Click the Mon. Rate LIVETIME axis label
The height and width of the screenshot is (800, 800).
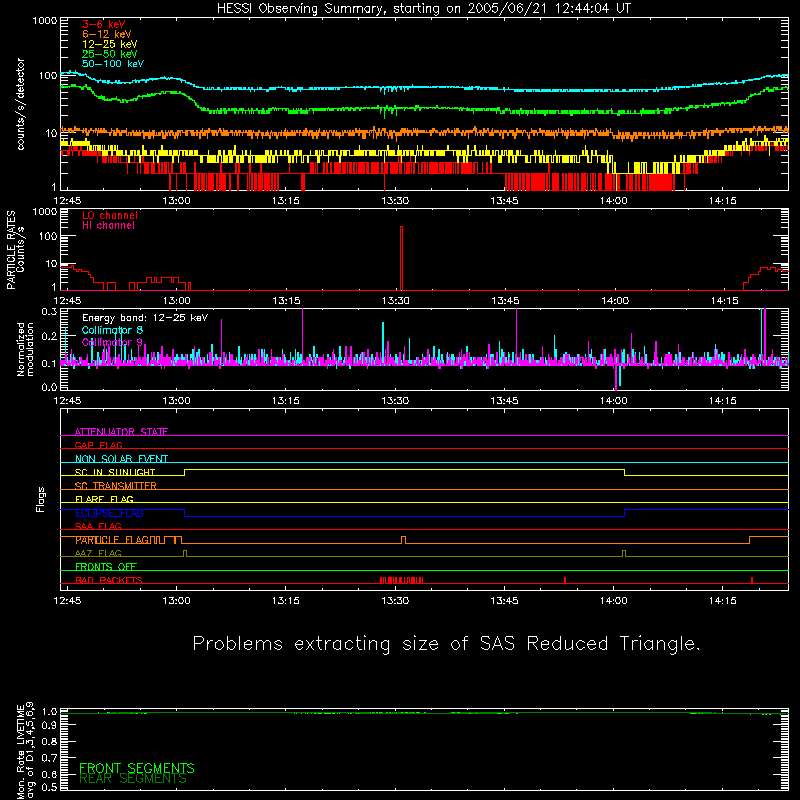tap(24, 750)
